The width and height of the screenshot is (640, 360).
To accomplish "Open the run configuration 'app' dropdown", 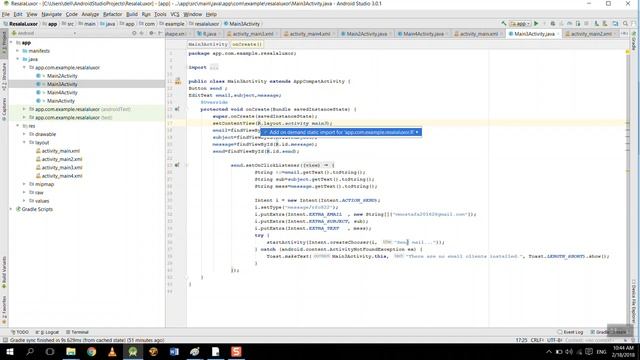I will [520, 24].
